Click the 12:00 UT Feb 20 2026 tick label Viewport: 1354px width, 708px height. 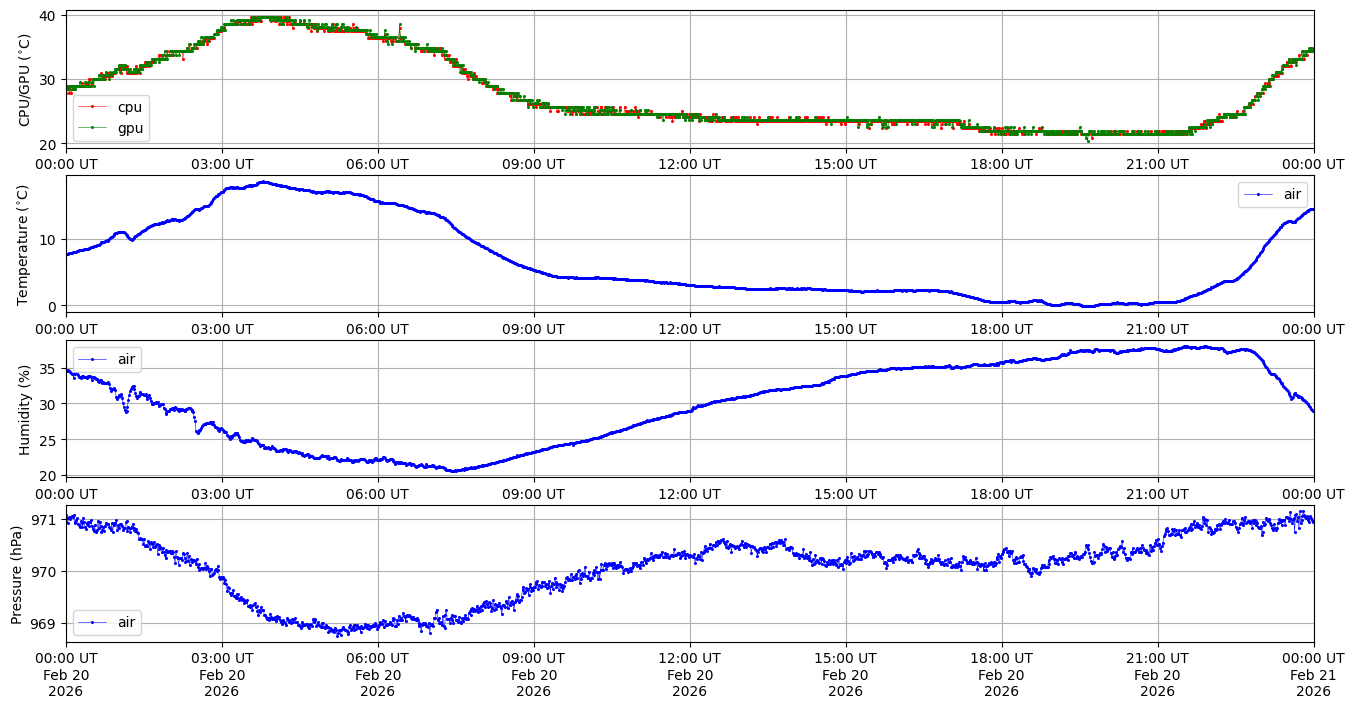click(689, 674)
